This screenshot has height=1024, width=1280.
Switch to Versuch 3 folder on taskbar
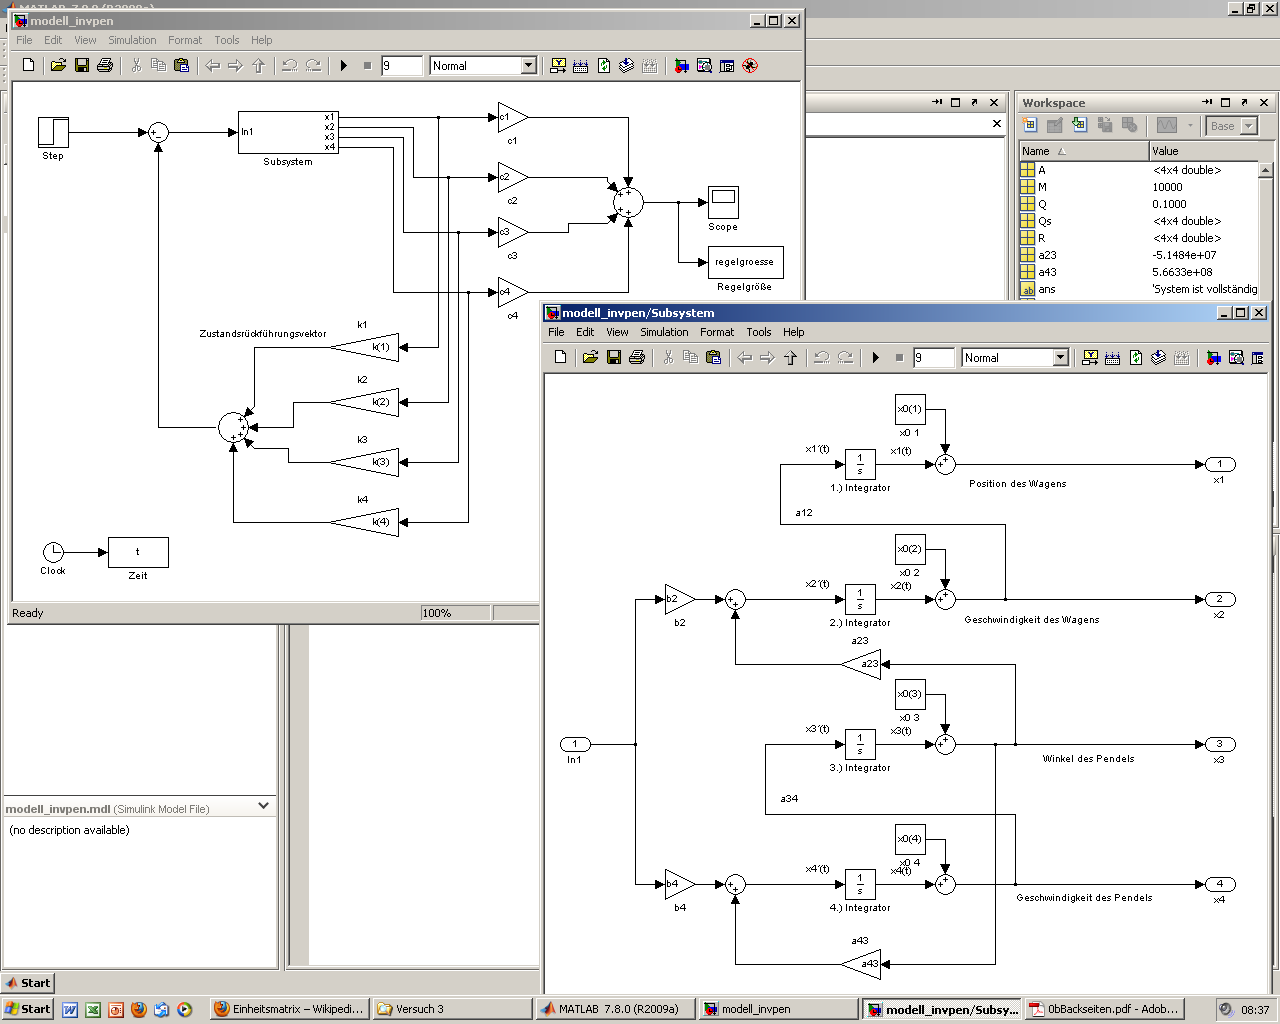click(x=452, y=1009)
